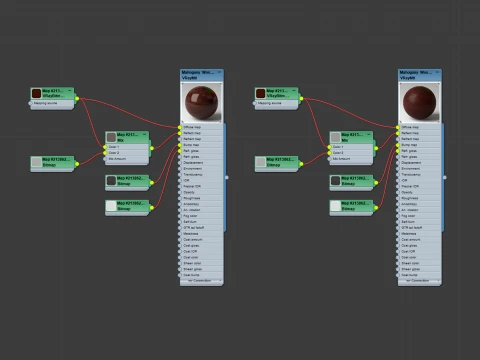This screenshot has height=360, width=480.
Task: Click the right white-swatch Bitmap node thumbnail
Action: point(335,206)
